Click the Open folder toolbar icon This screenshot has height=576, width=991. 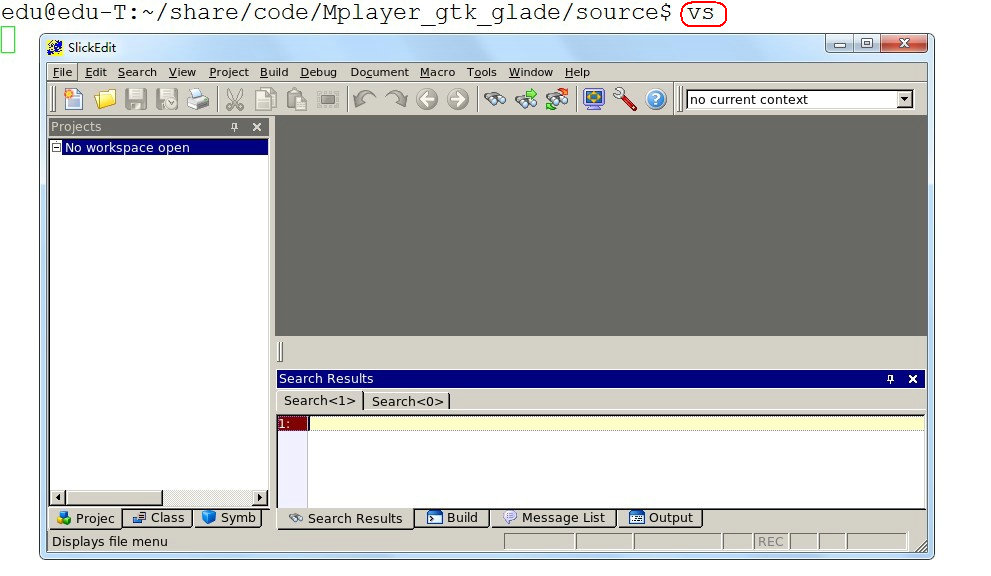coord(105,99)
